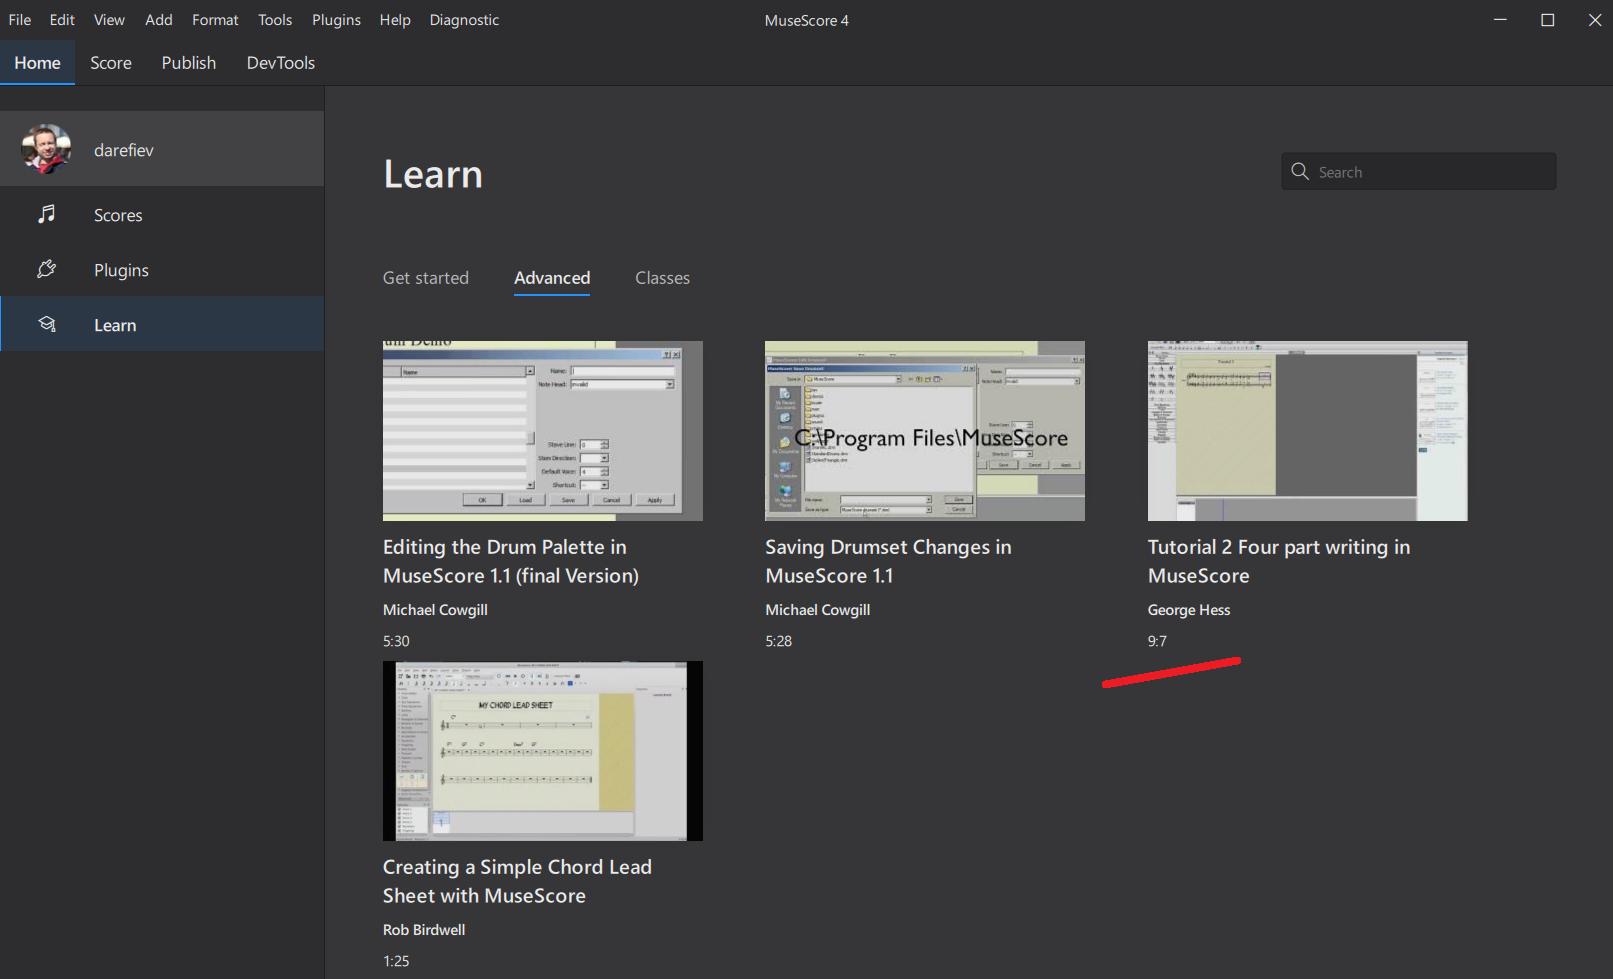Viewport: 1613px width, 979px height.
Task: Open the Publish tab
Action: [188, 62]
